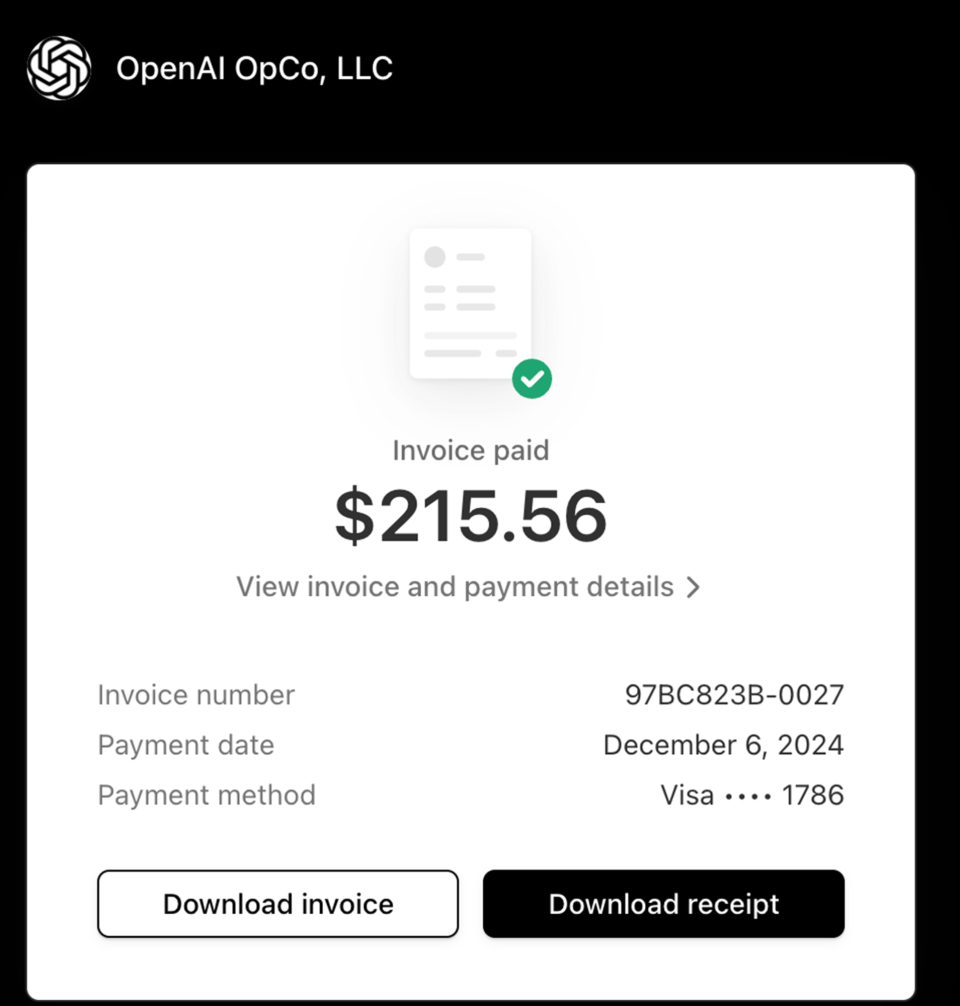Click the invoice document illustration
The width and height of the screenshot is (960, 1006).
[x=469, y=302]
